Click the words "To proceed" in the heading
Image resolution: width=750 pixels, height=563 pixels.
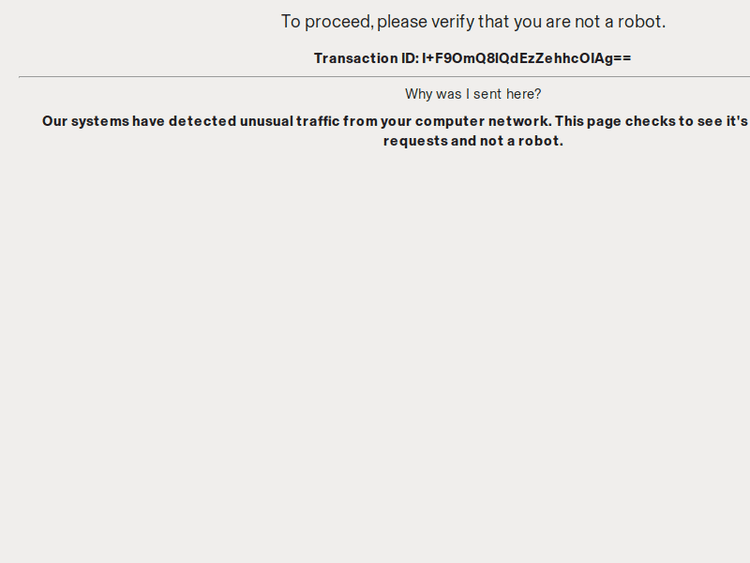(x=325, y=22)
